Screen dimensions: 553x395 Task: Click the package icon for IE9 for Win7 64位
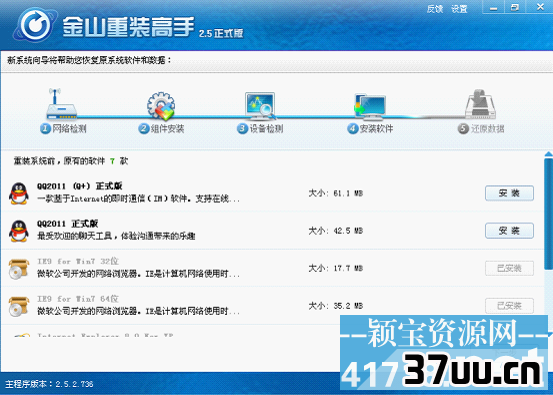tap(19, 306)
